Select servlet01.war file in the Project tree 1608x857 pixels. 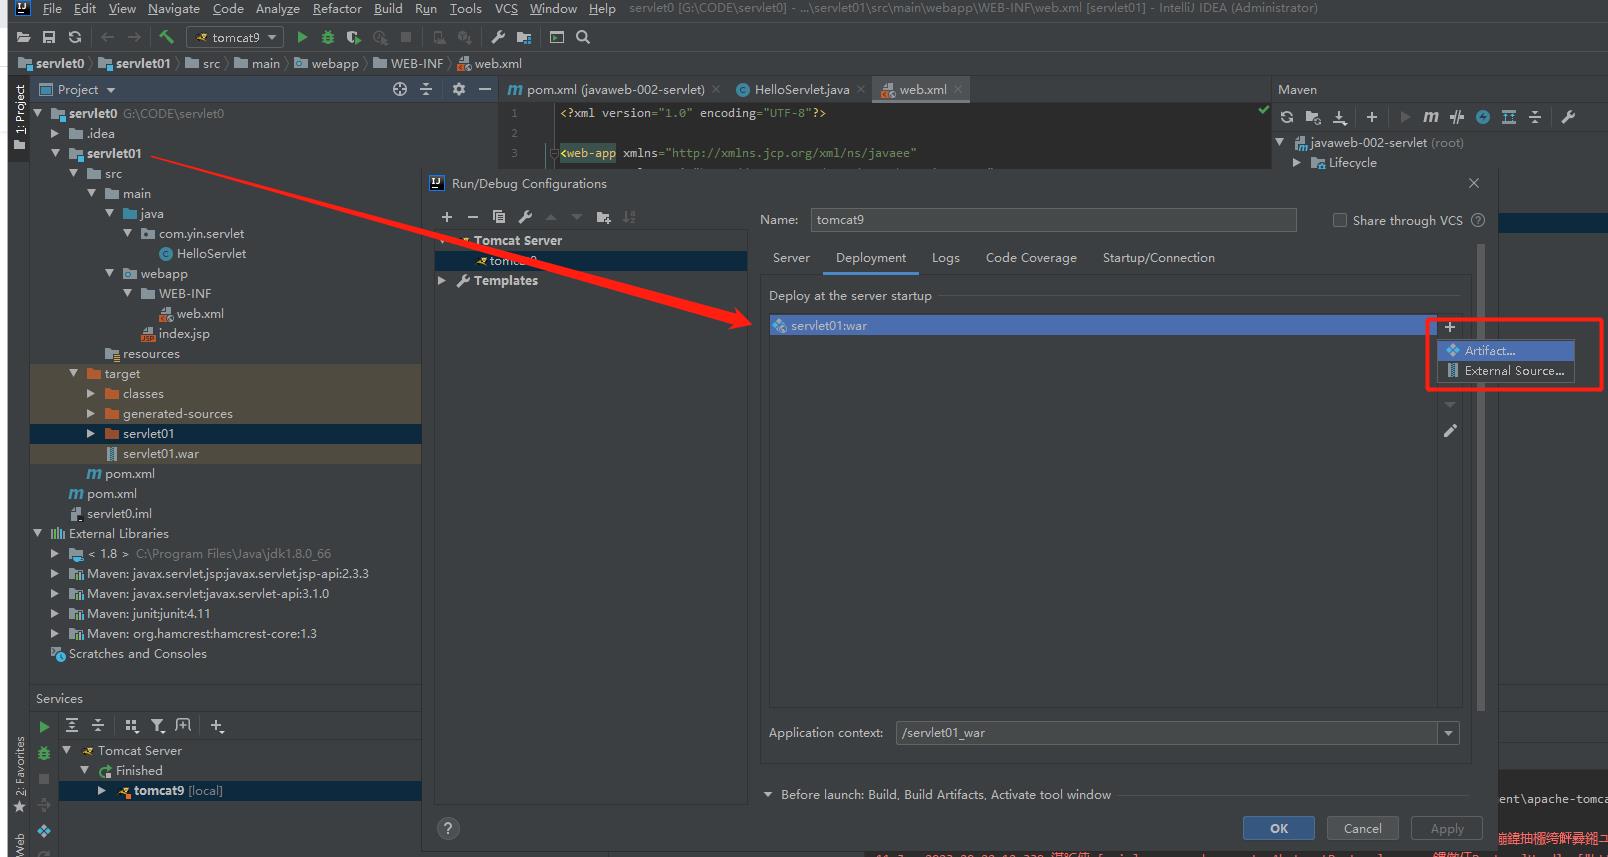[x=160, y=454]
